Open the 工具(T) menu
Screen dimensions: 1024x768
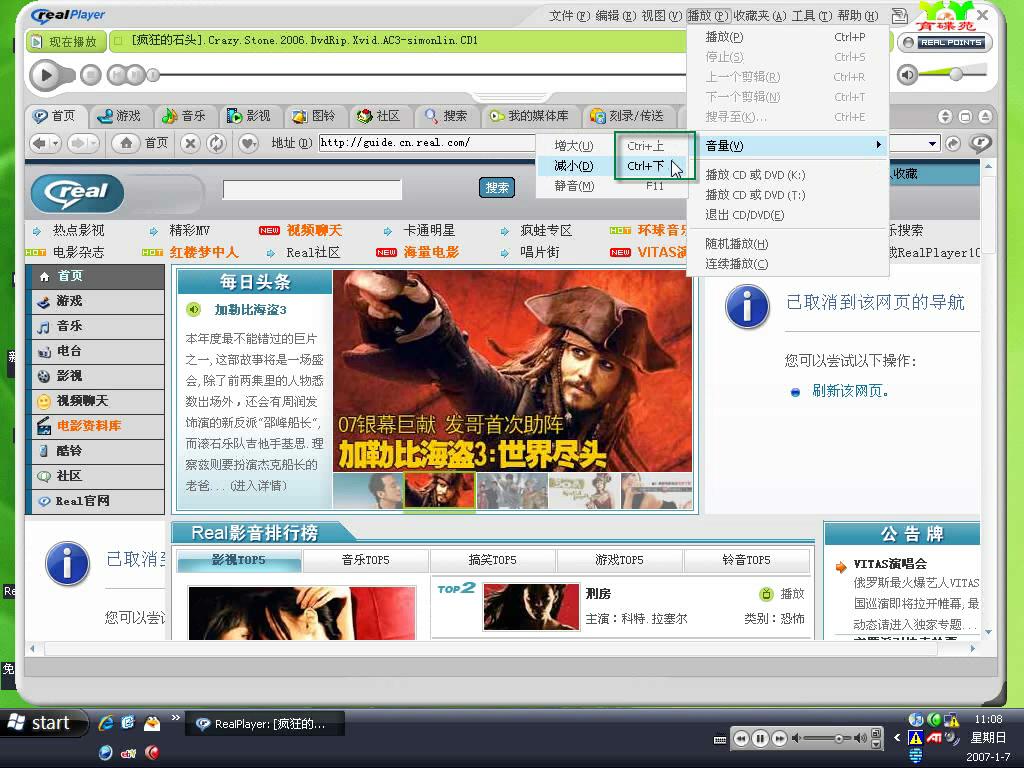pos(812,16)
